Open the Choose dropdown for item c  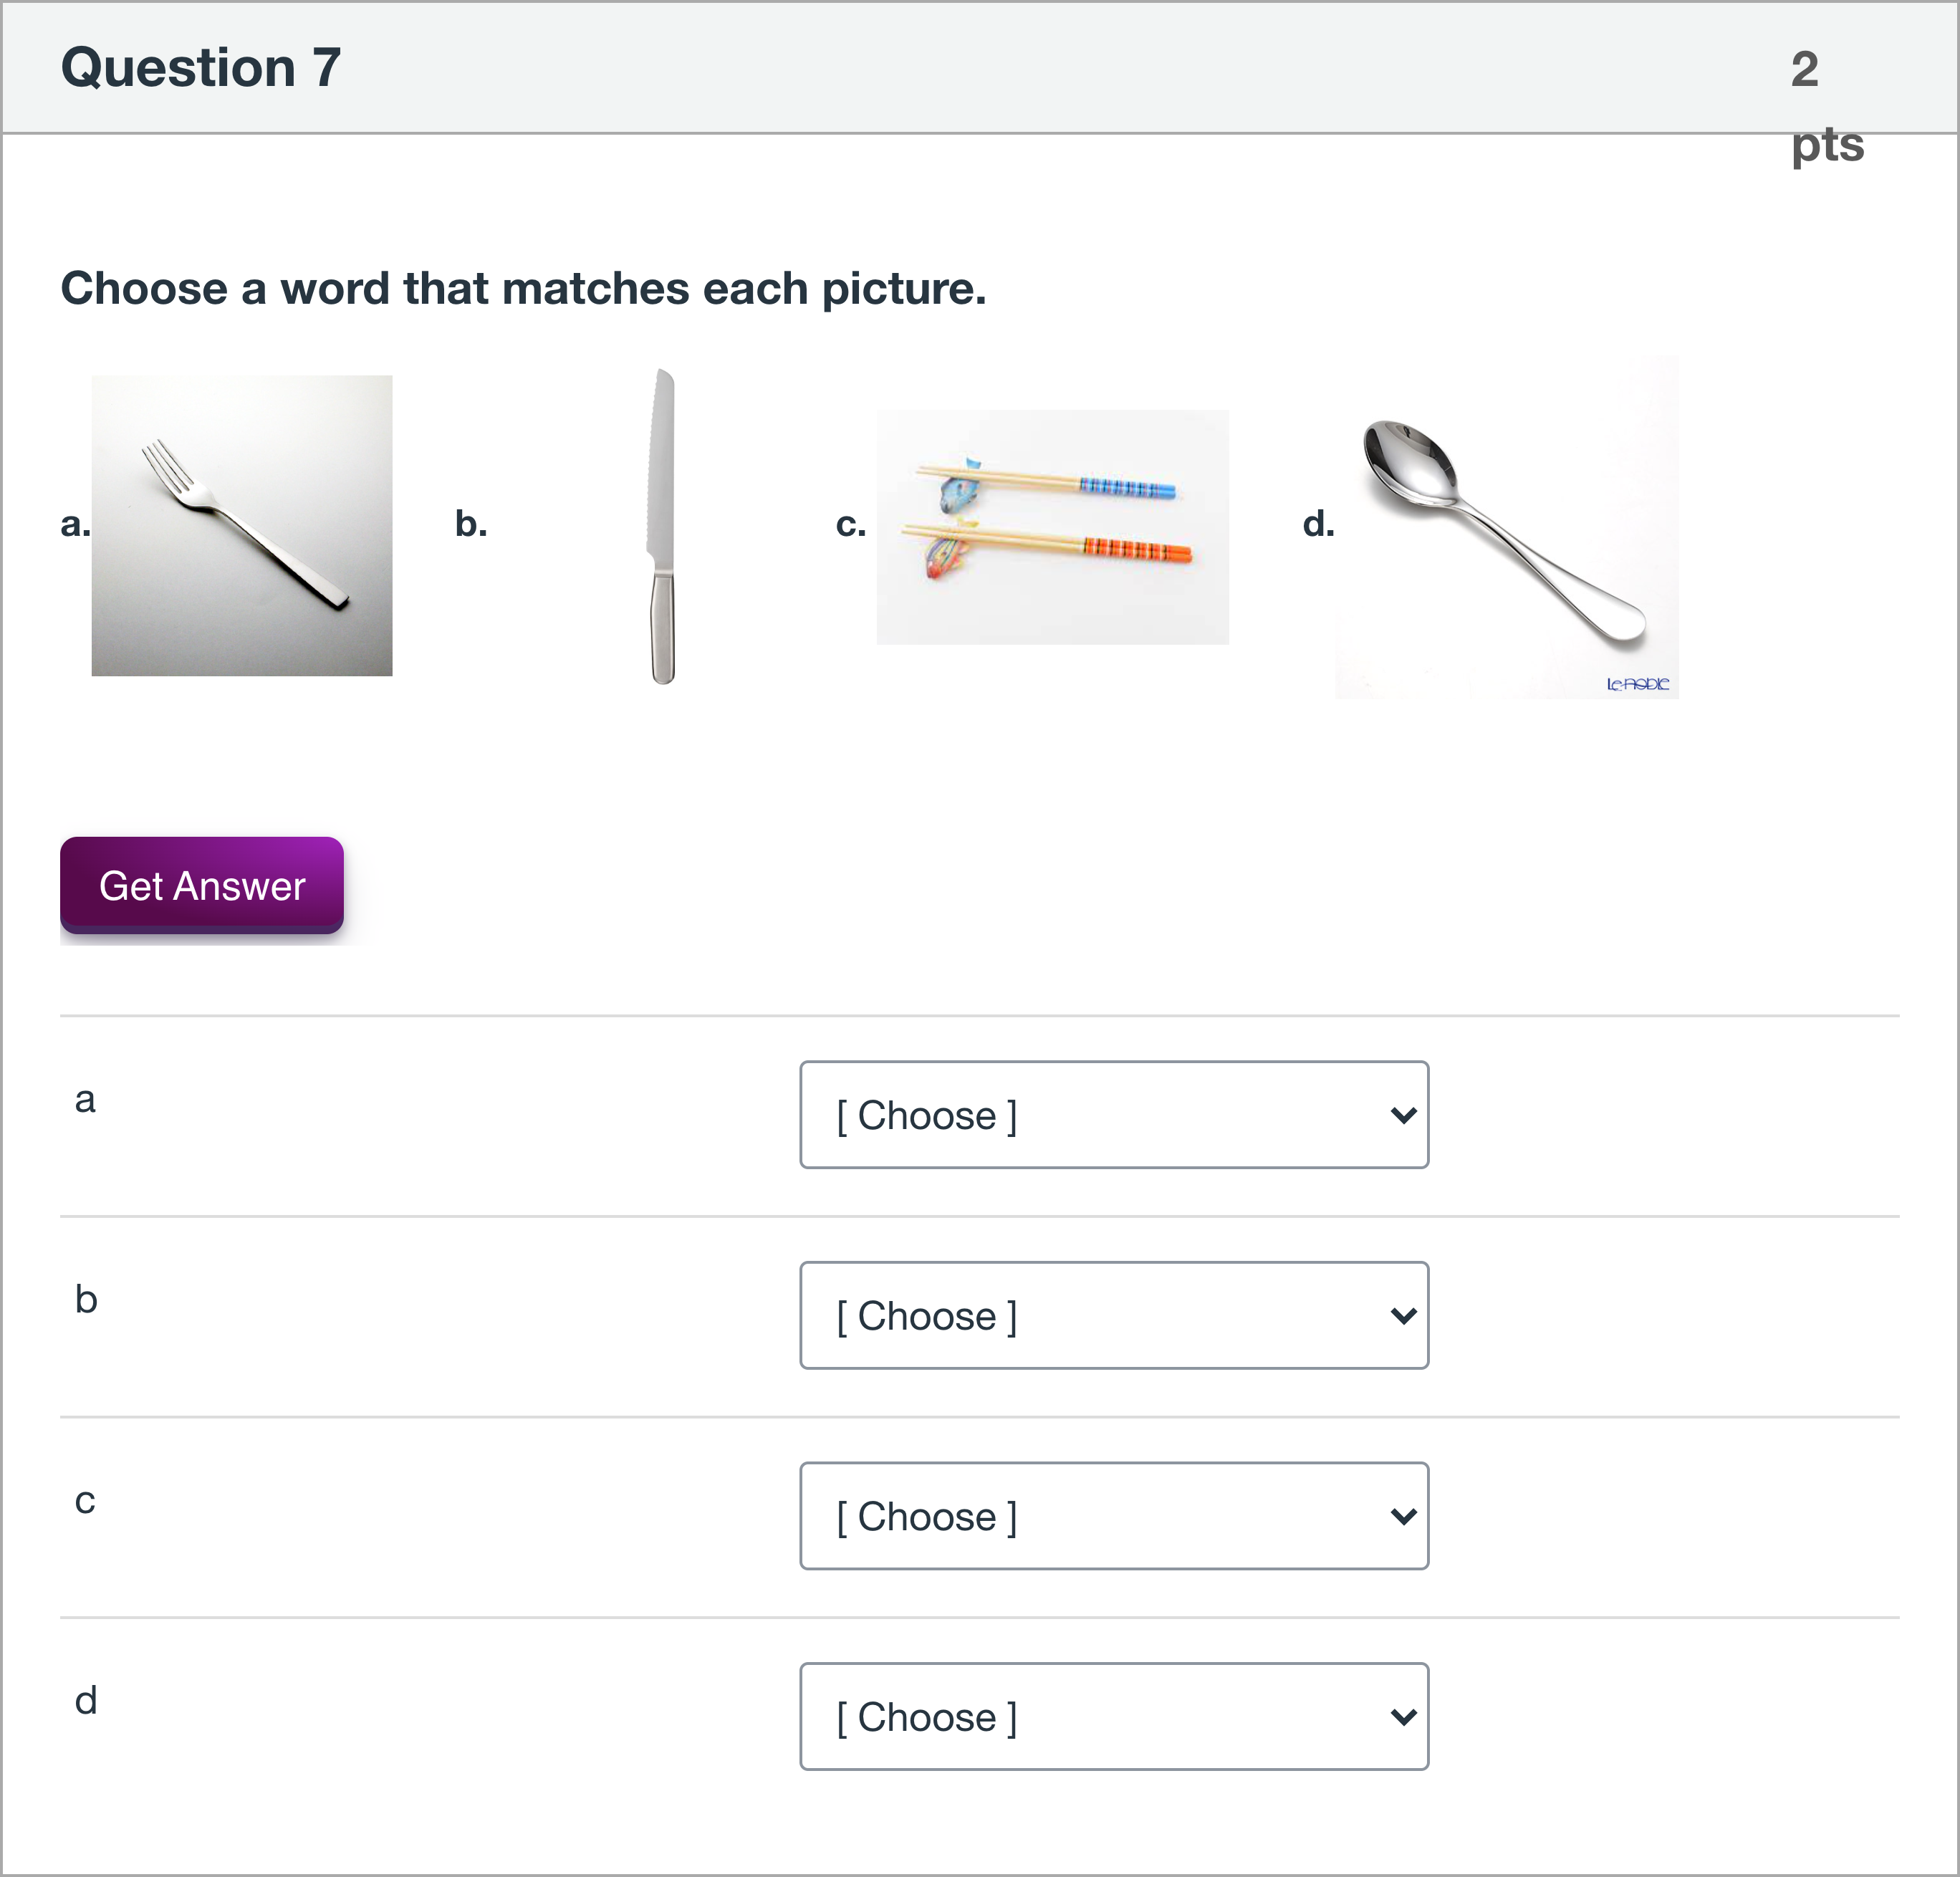(1114, 1516)
